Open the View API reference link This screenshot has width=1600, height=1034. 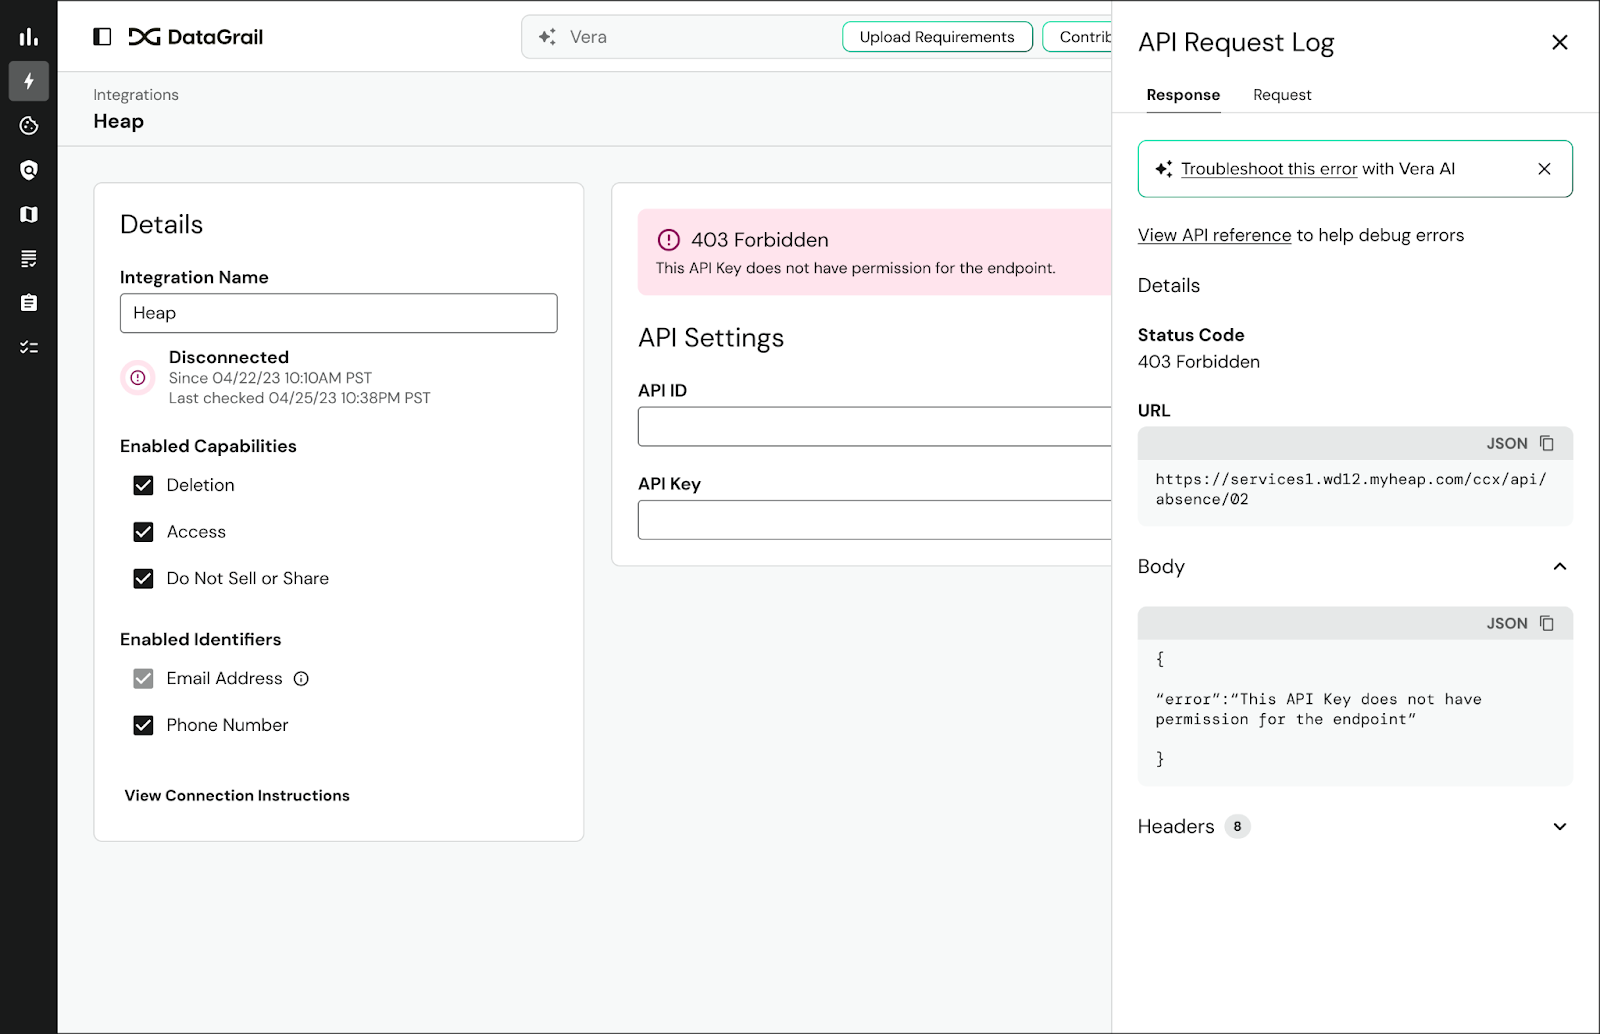(1214, 235)
